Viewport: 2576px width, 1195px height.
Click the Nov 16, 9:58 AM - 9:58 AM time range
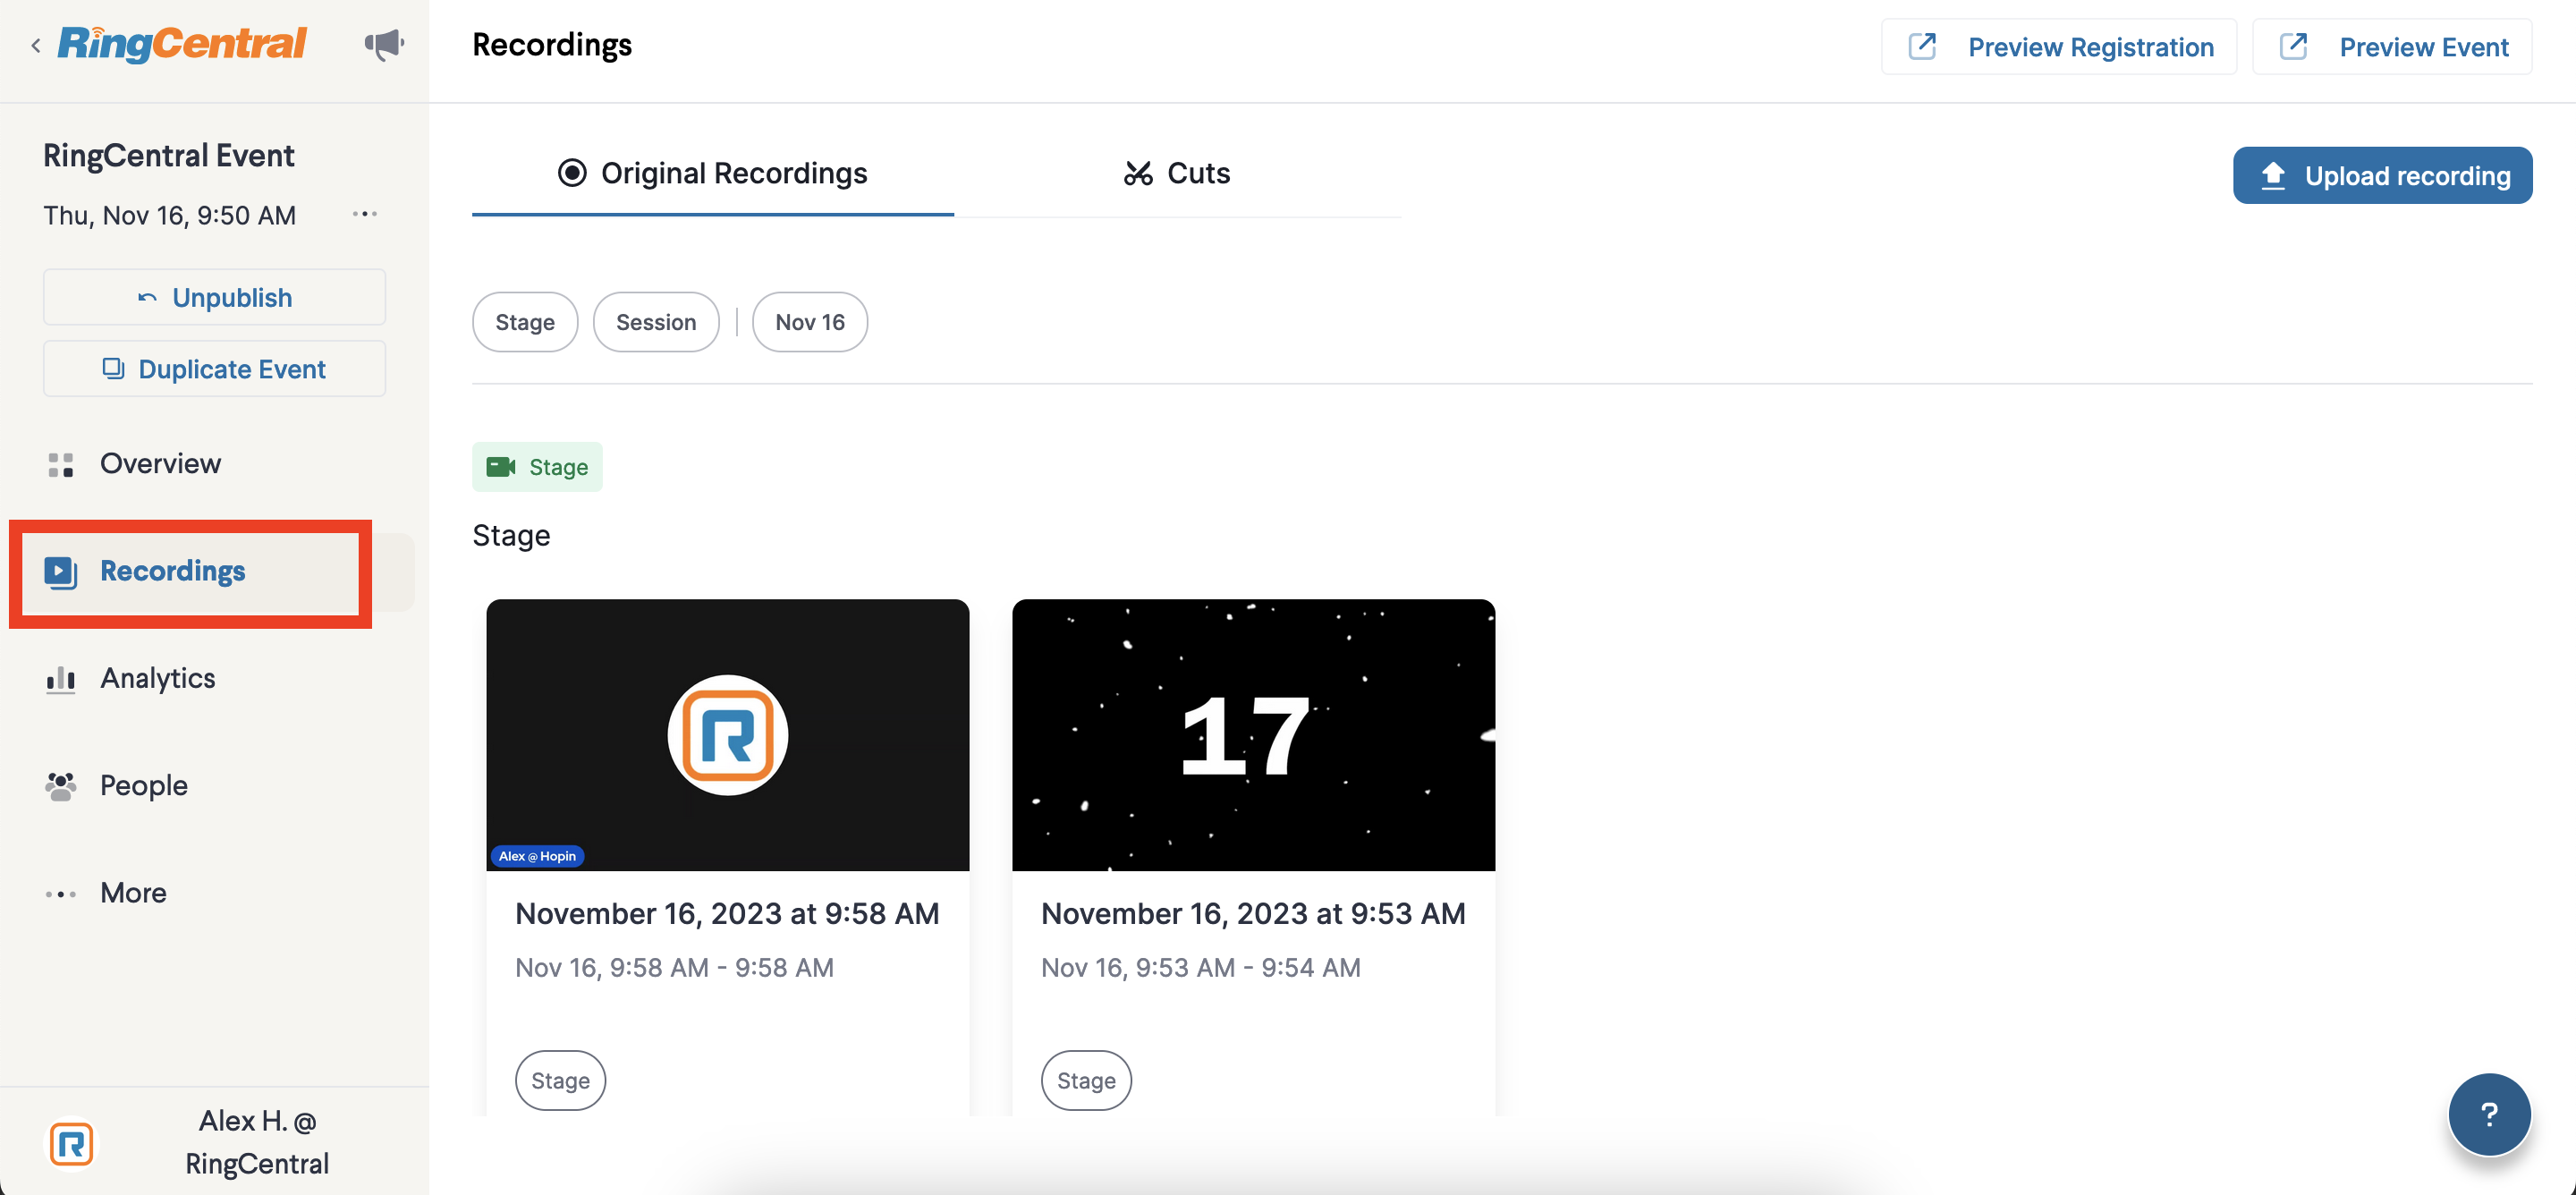tap(674, 968)
